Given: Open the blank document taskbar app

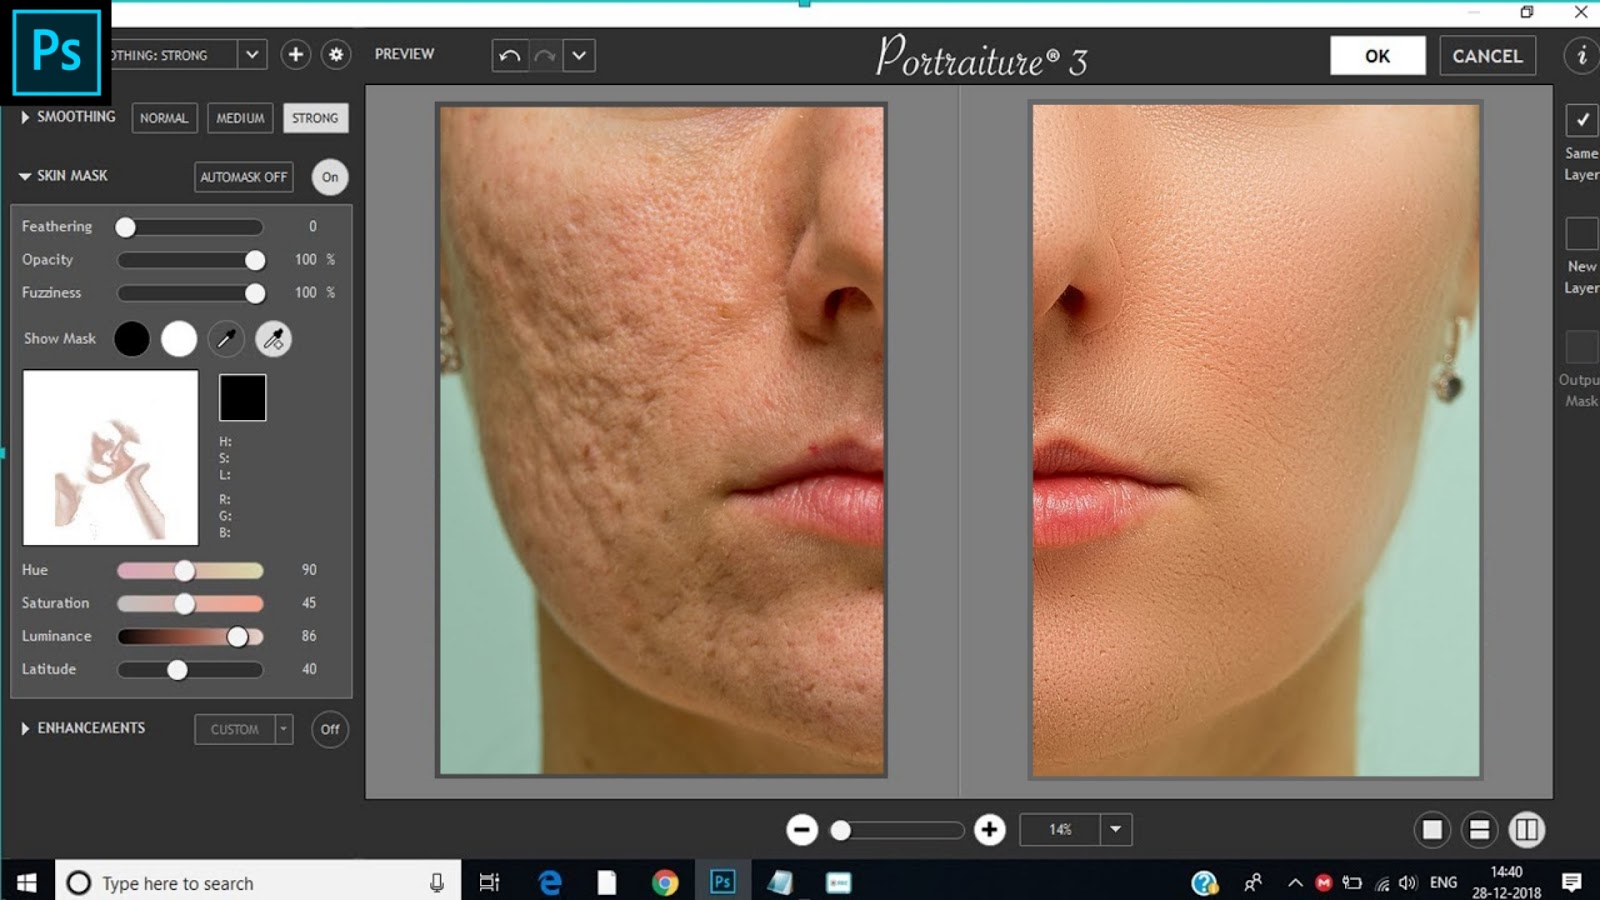Looking at the screenshot, I should (607, 883).
